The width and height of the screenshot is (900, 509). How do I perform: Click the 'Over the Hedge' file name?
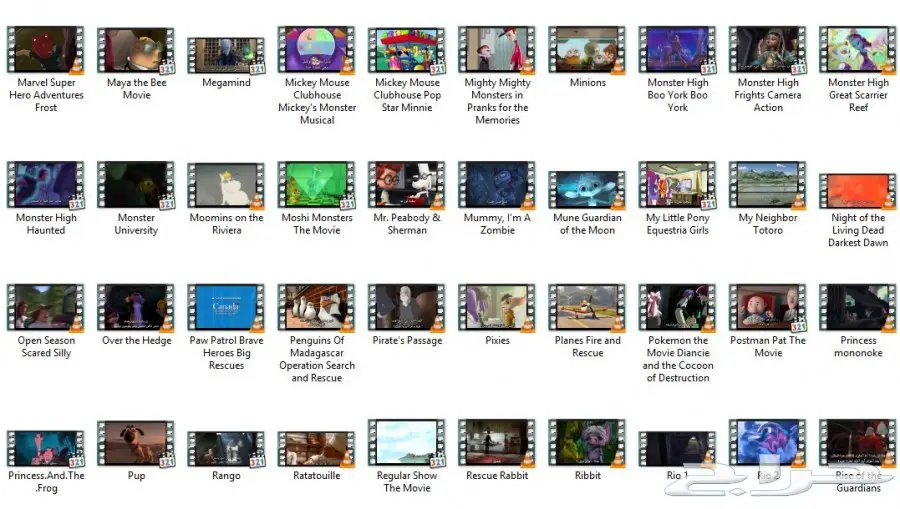point(136,340)
